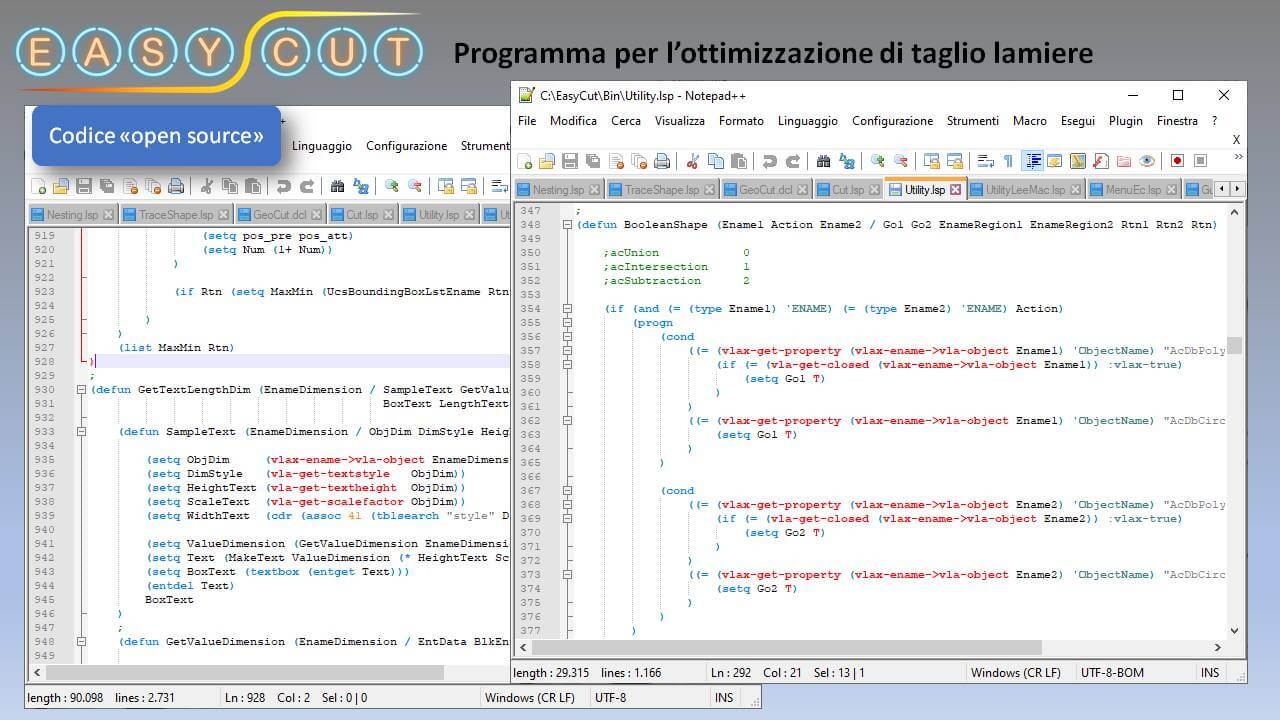Toggle Word wrap in the front window toolbar
This screenshot has width=1280, height=720.
click(x=985, y=161)
